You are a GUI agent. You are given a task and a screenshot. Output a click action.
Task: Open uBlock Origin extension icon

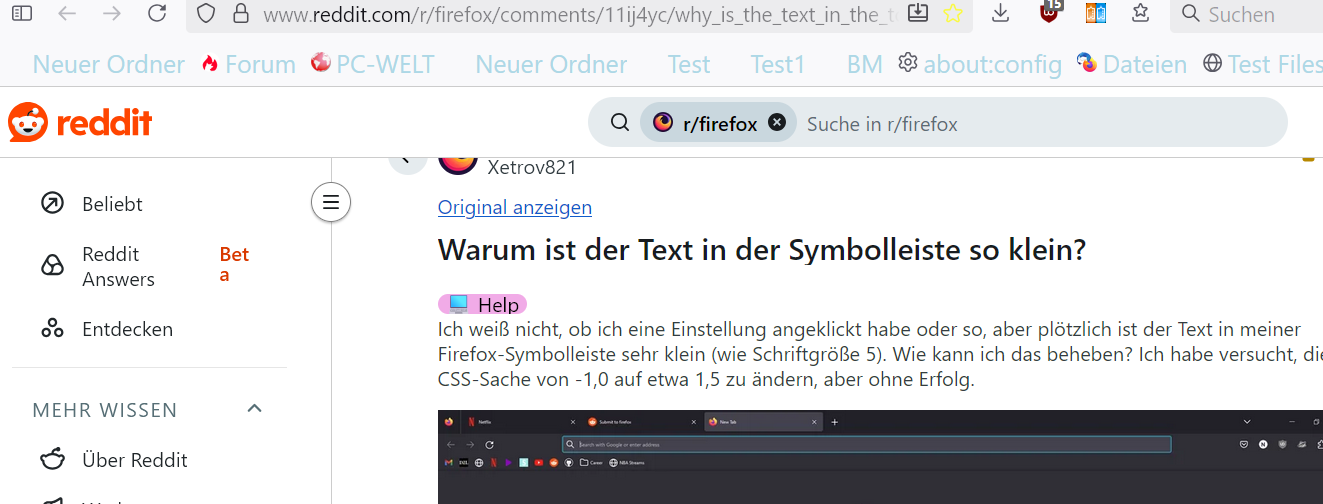point(1049,12)
